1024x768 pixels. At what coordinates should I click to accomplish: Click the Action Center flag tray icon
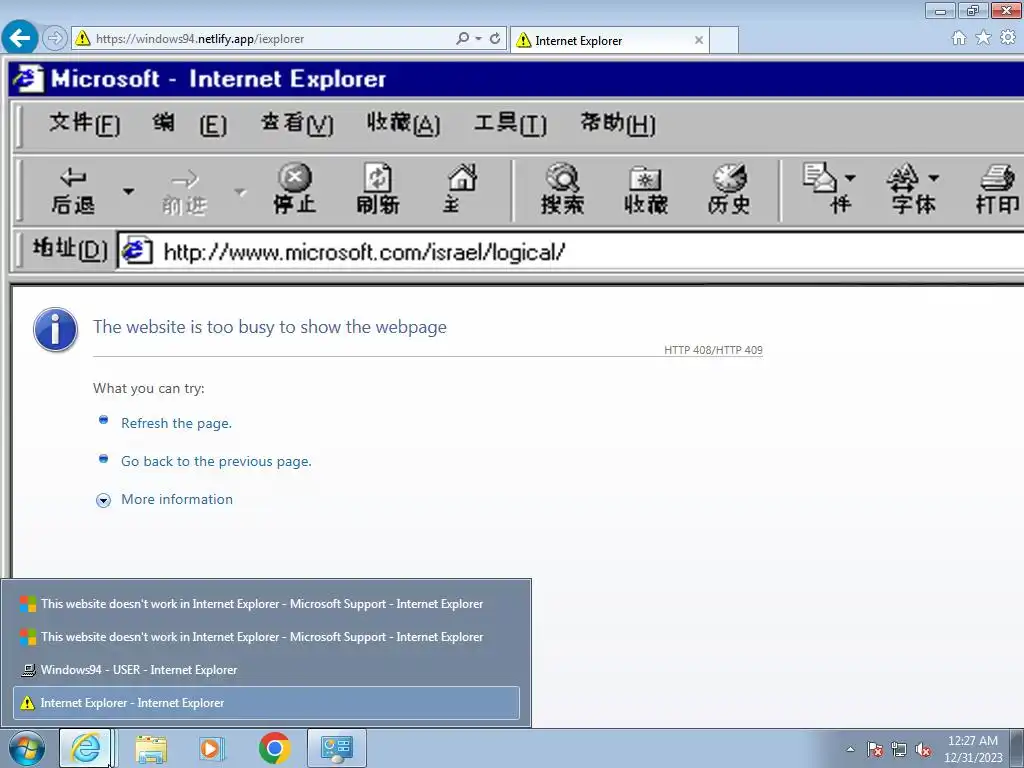coord(875,749)
